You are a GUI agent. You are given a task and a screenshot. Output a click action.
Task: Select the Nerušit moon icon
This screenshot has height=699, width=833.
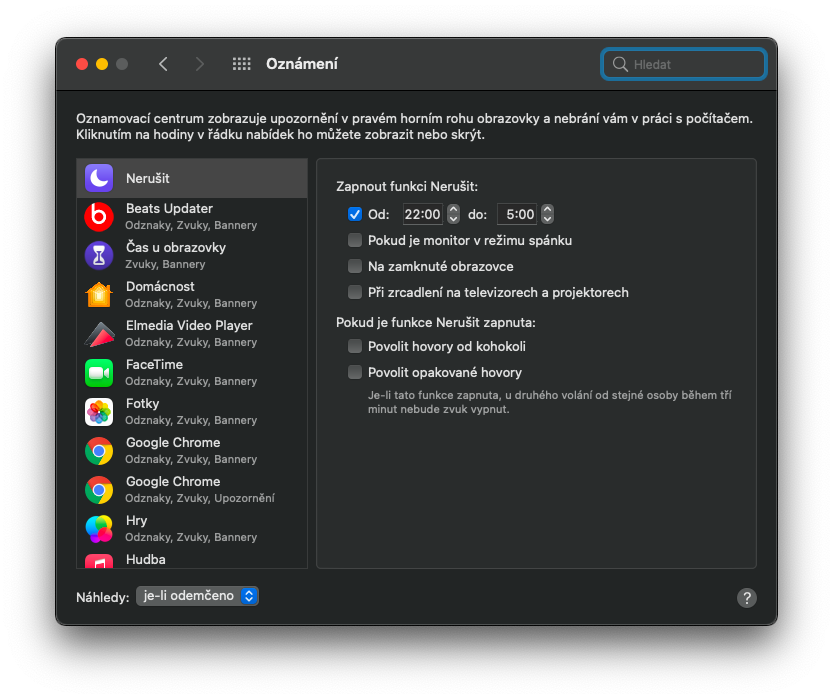[x=99, y=178]
